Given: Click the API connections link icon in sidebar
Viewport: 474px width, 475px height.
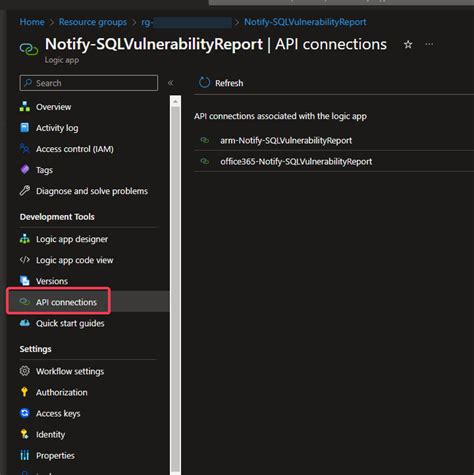Looking at the screenshot, I should pyautogui.click(x=25, y=302).
